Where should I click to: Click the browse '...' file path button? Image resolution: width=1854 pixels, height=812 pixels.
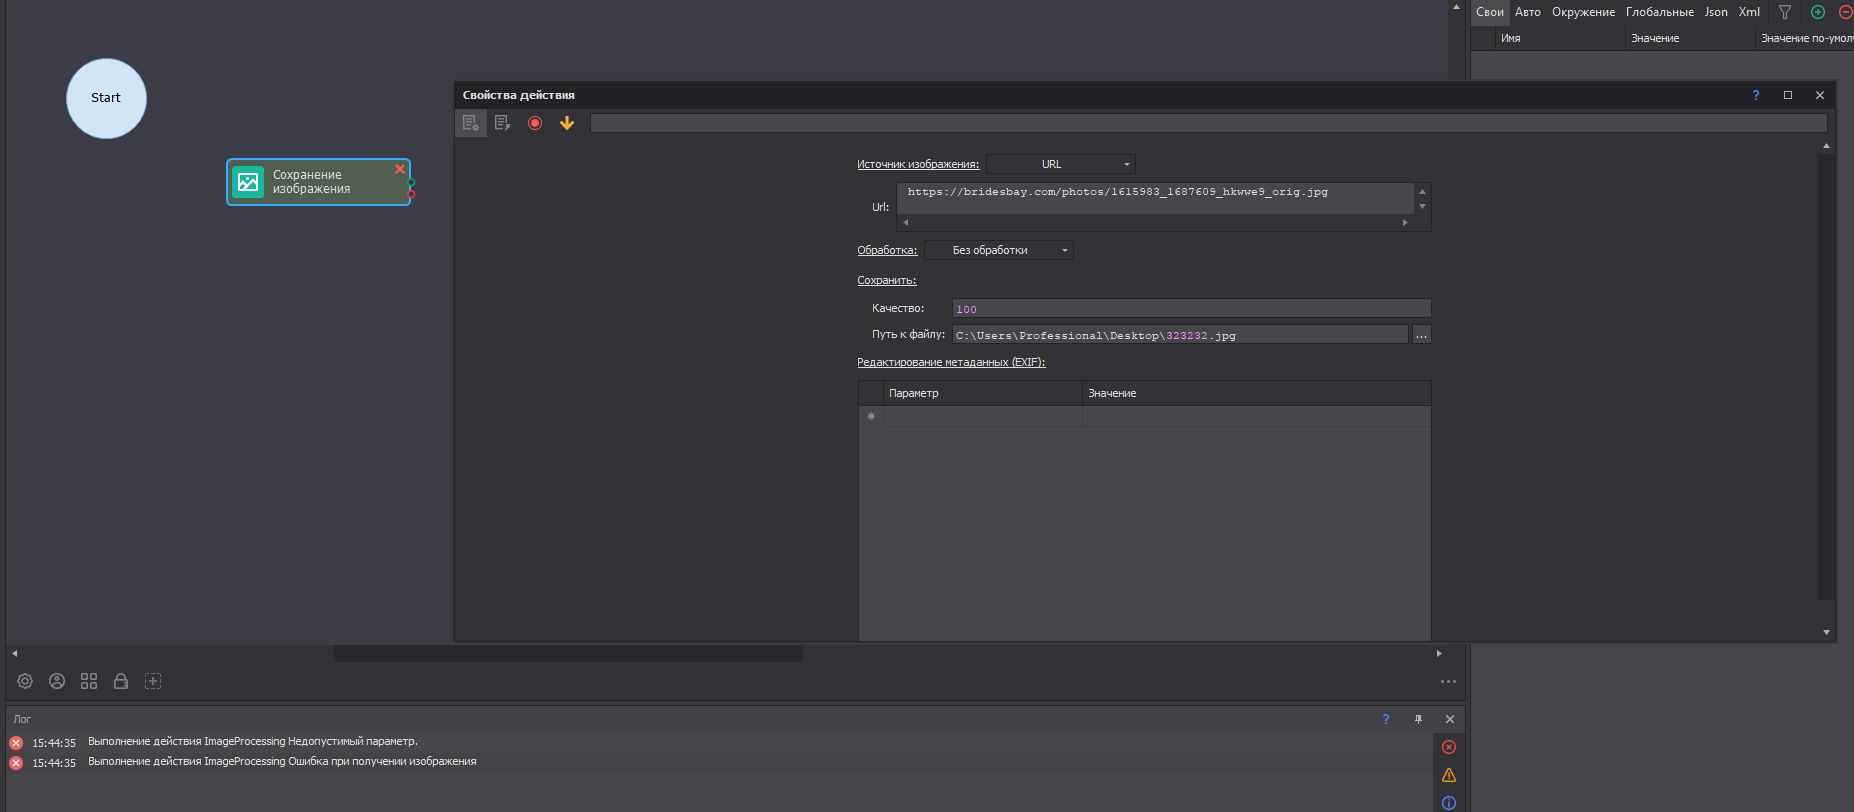1421,335
